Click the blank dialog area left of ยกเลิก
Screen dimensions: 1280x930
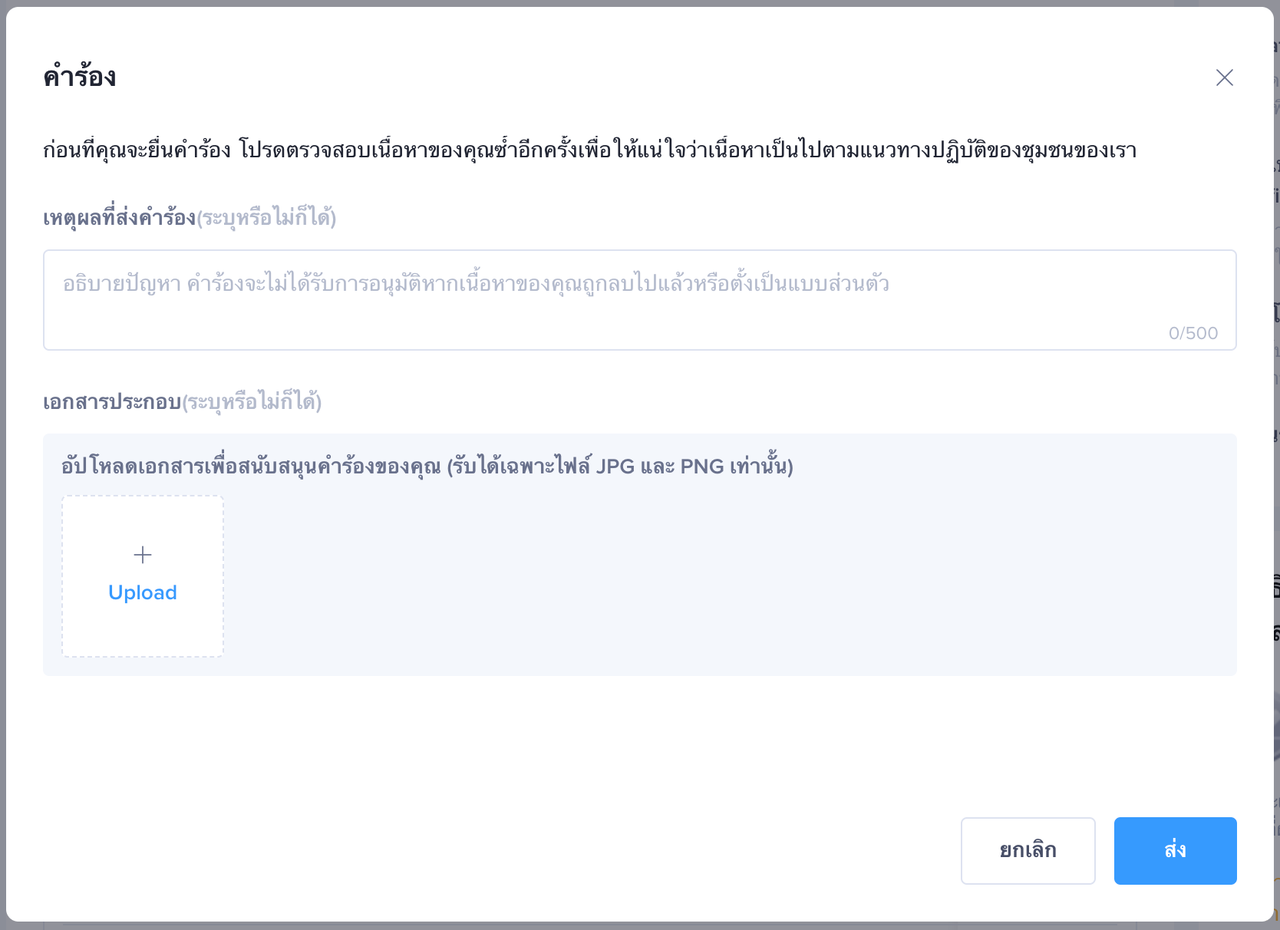pos(500,851)
